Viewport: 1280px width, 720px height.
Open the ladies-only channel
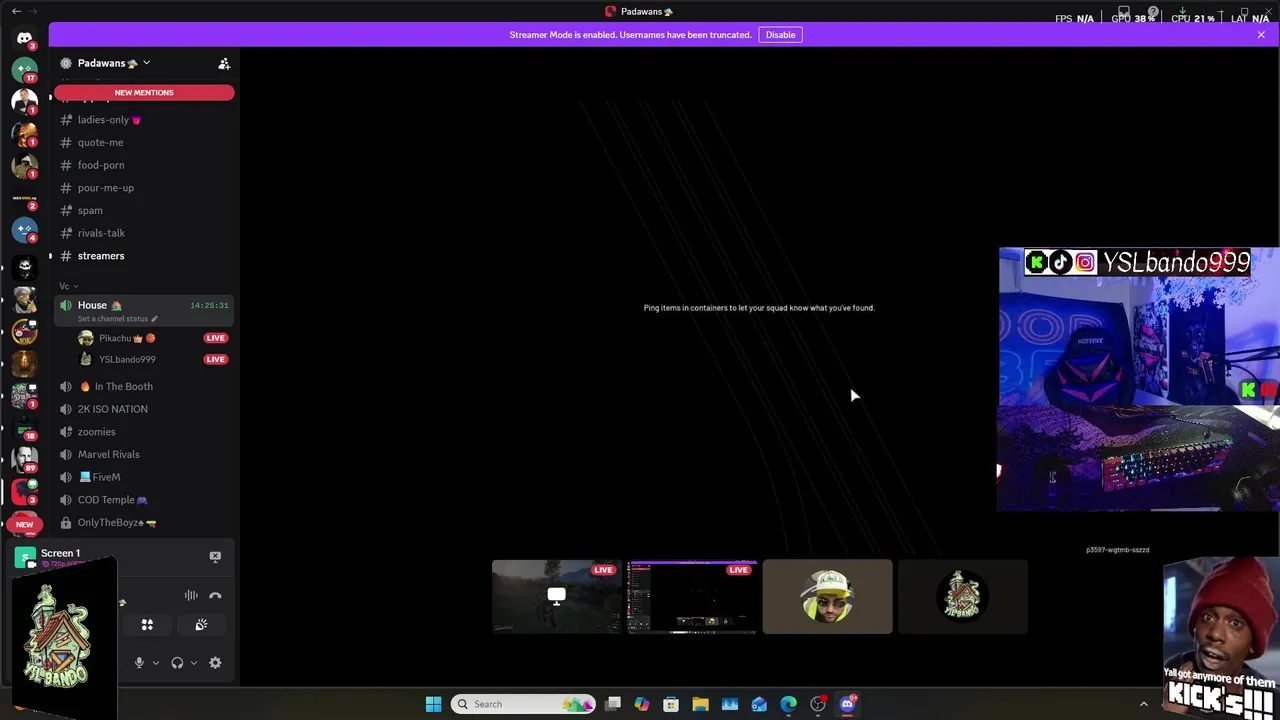pos(144,120)
